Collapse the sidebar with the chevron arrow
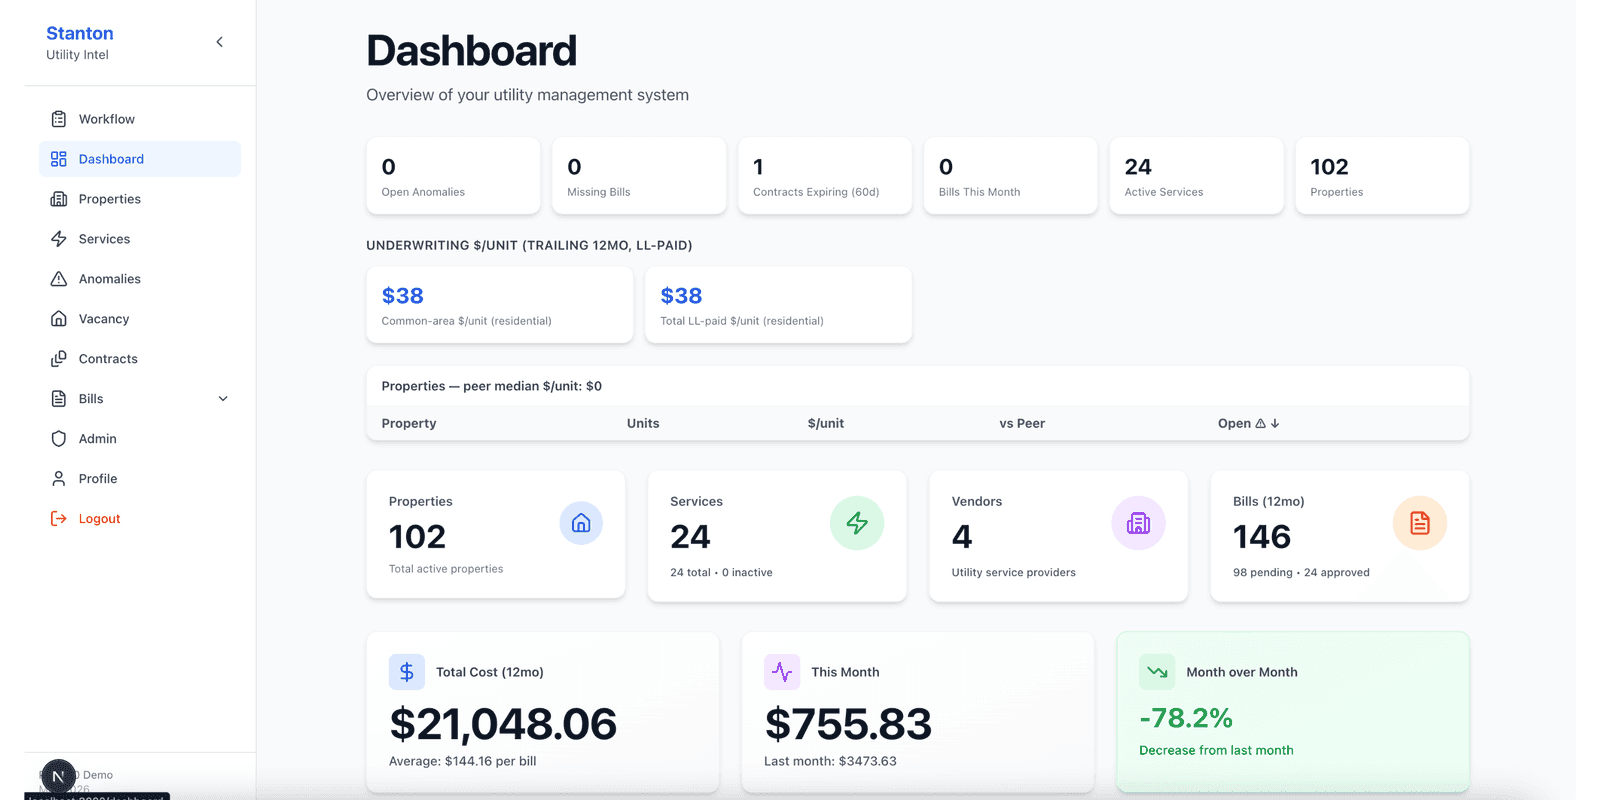This screenshot has height=800, width=1600. point(220,42)
